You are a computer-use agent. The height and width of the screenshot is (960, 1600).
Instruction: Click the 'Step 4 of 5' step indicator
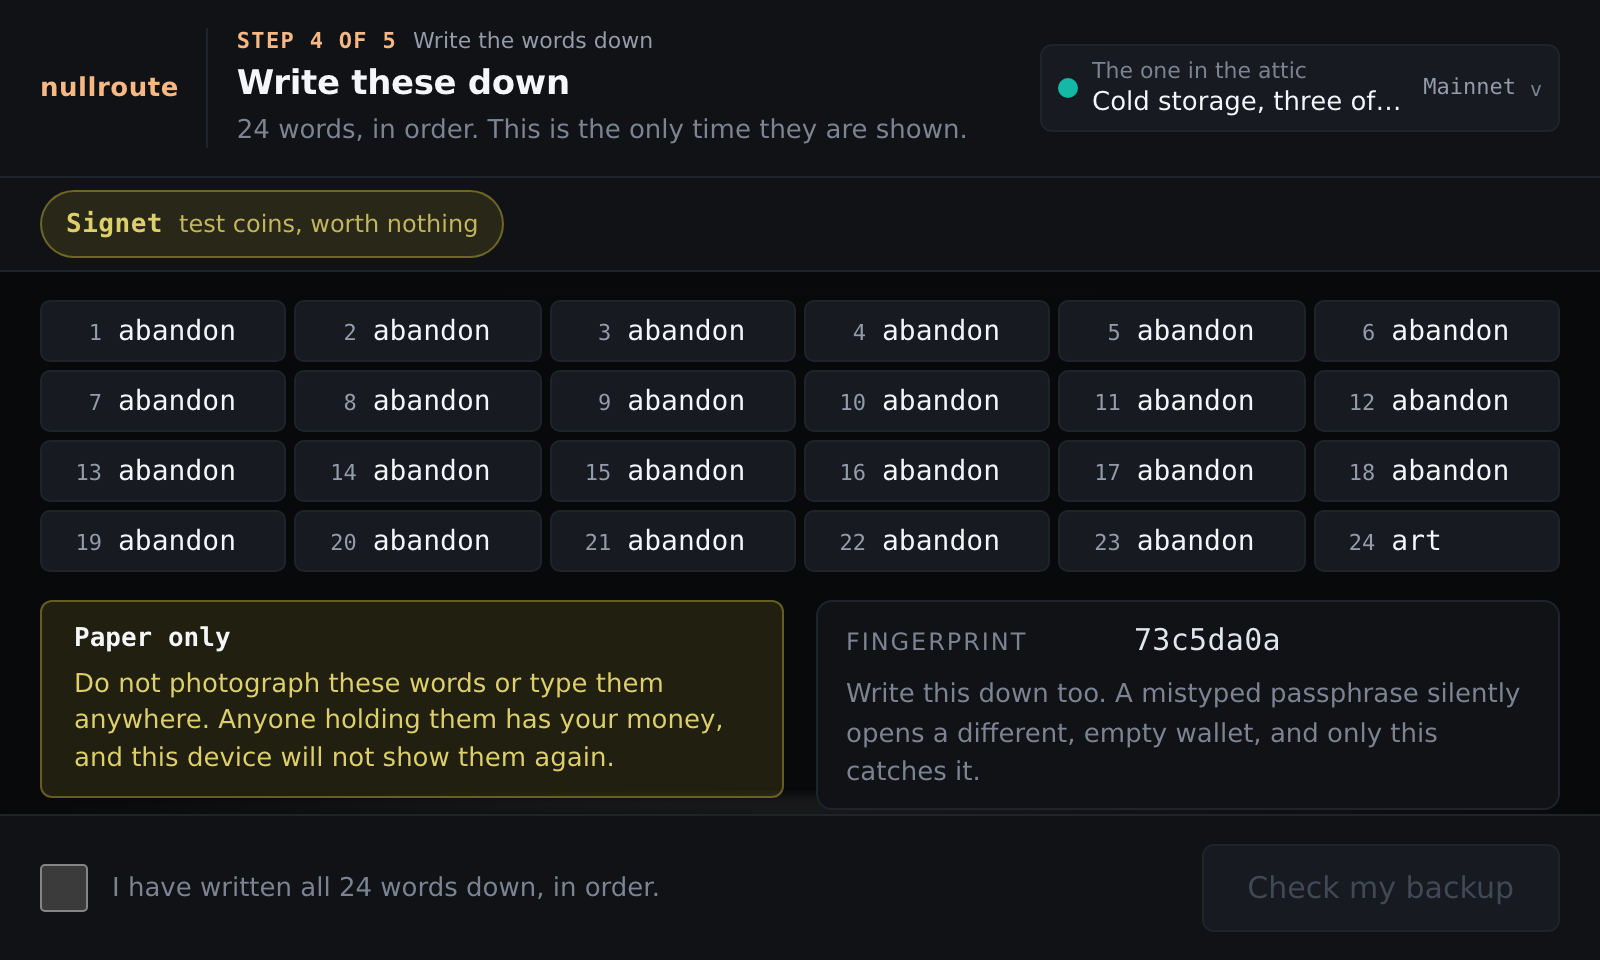pos(316,41)
